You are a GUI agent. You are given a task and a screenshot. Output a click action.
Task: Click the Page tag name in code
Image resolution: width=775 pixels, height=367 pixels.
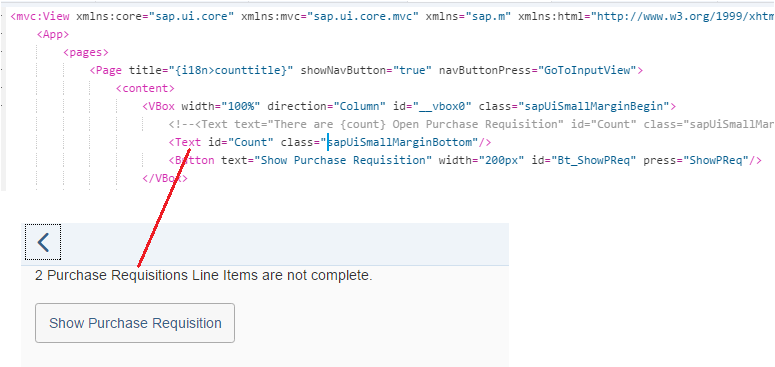click(105, 70)
